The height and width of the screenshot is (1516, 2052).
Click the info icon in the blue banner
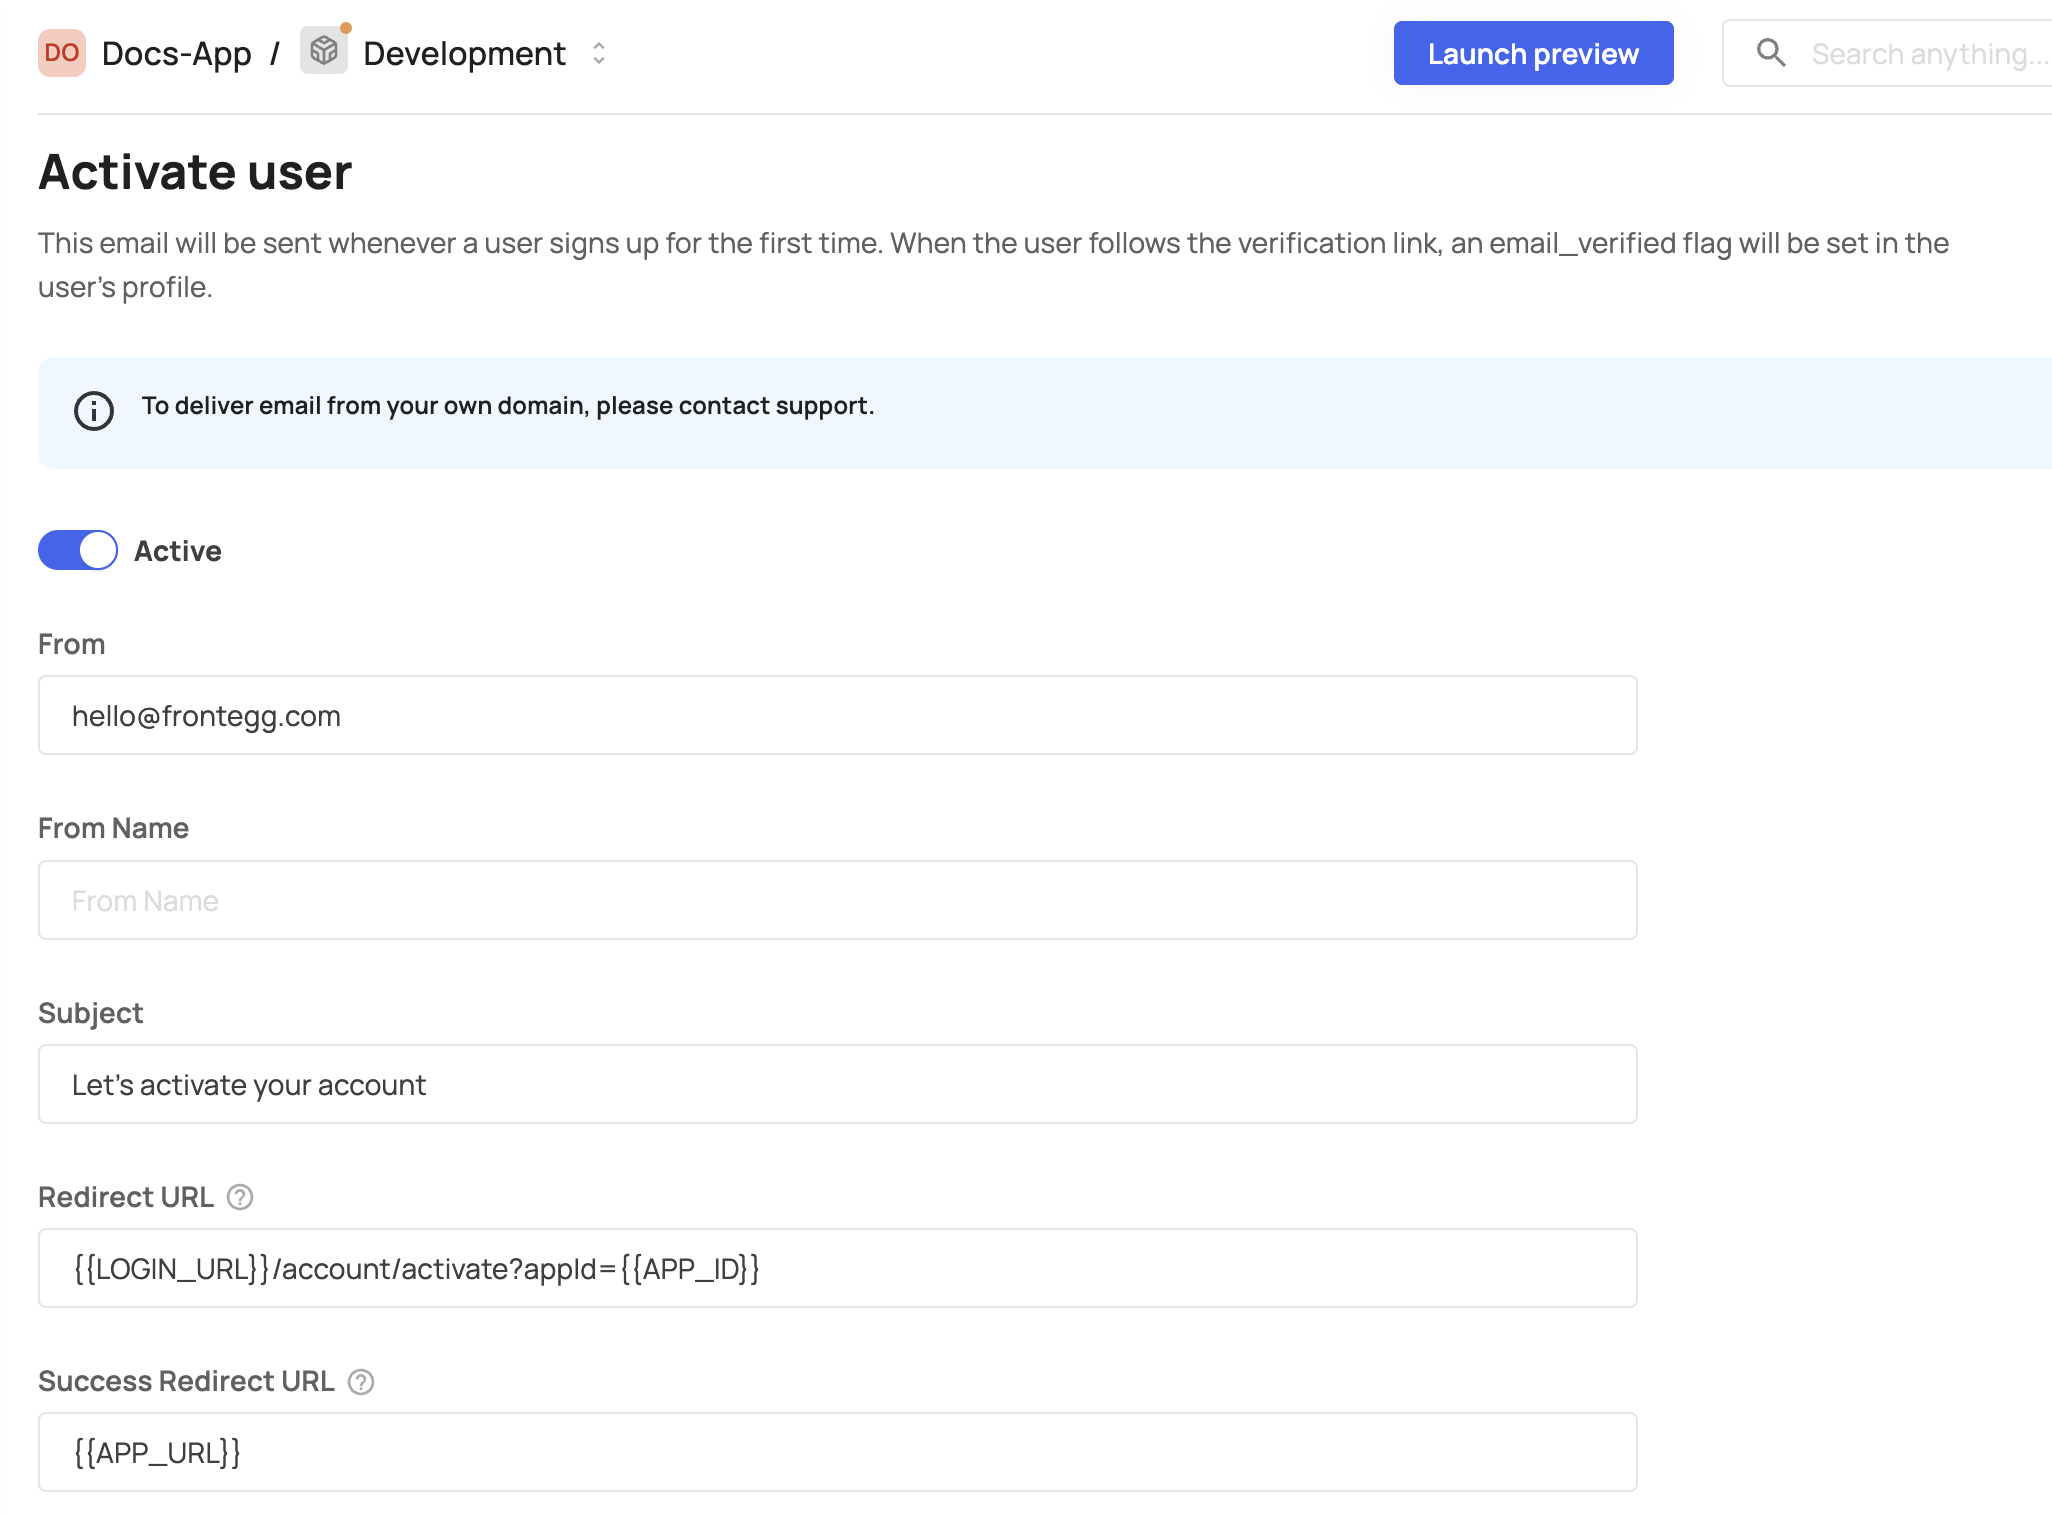[x=93, y=410]
